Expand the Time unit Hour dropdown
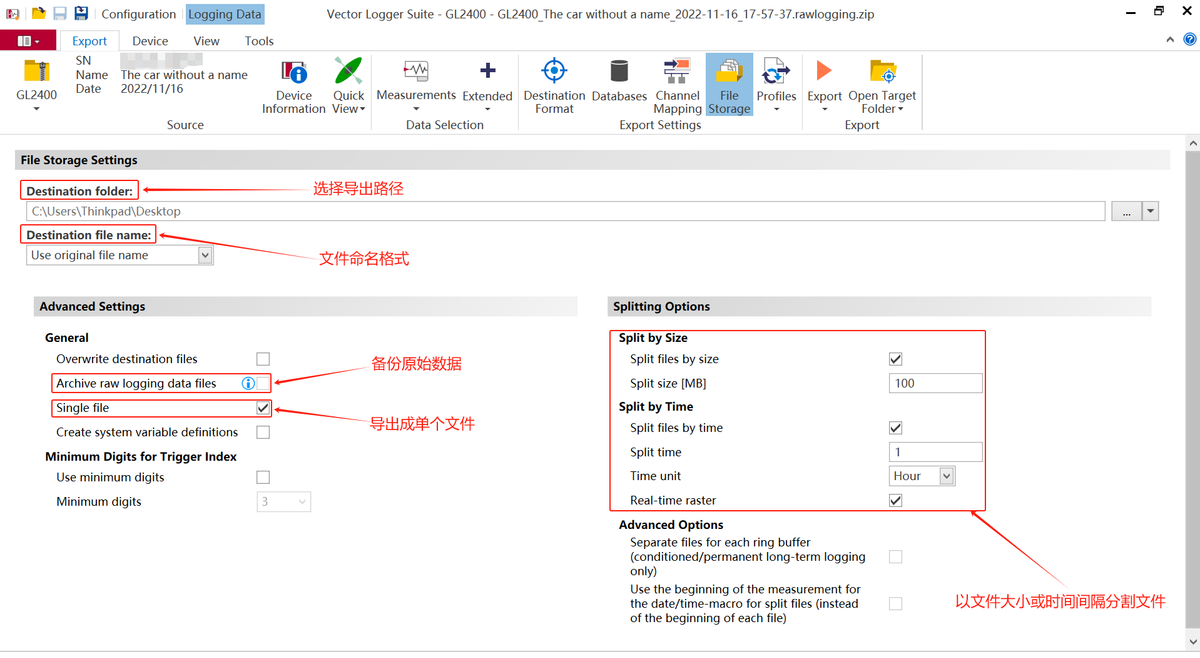The width and height of the screenshot is (1200, 658). [x=946, y=476]
